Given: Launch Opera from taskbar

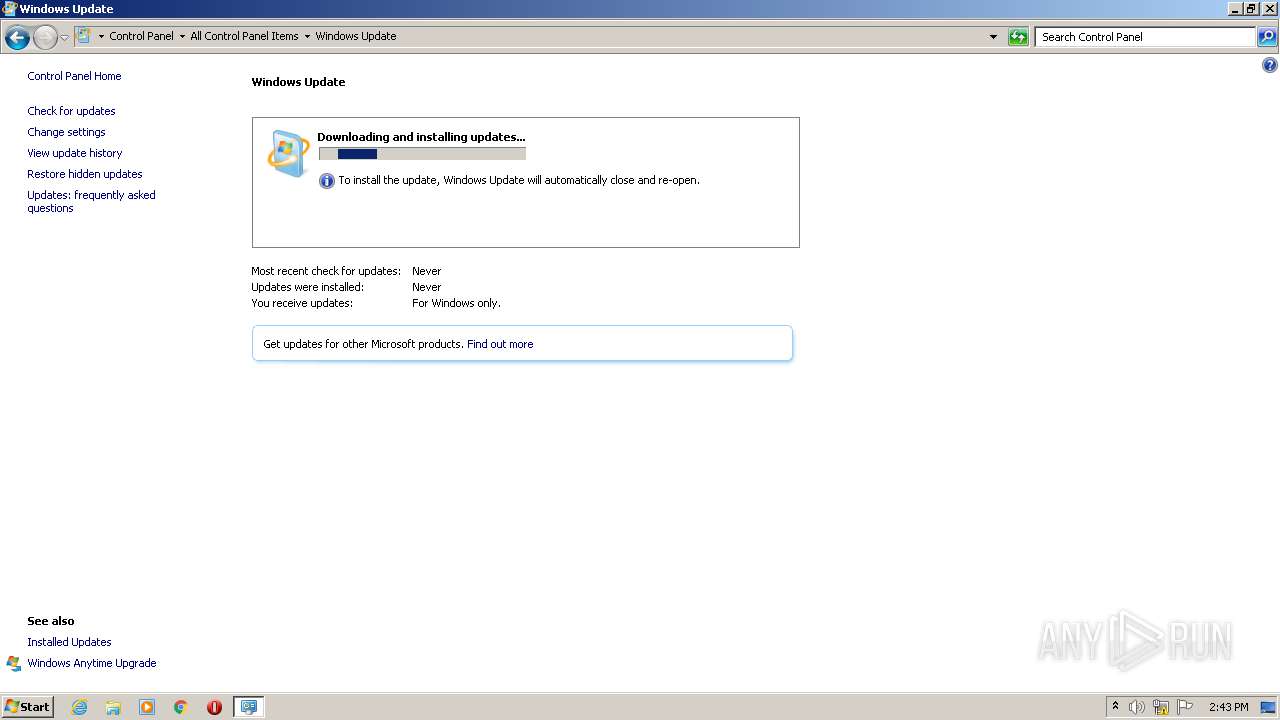Looking at the screenshot, I should pyautogui.click(x=214, y=707).
